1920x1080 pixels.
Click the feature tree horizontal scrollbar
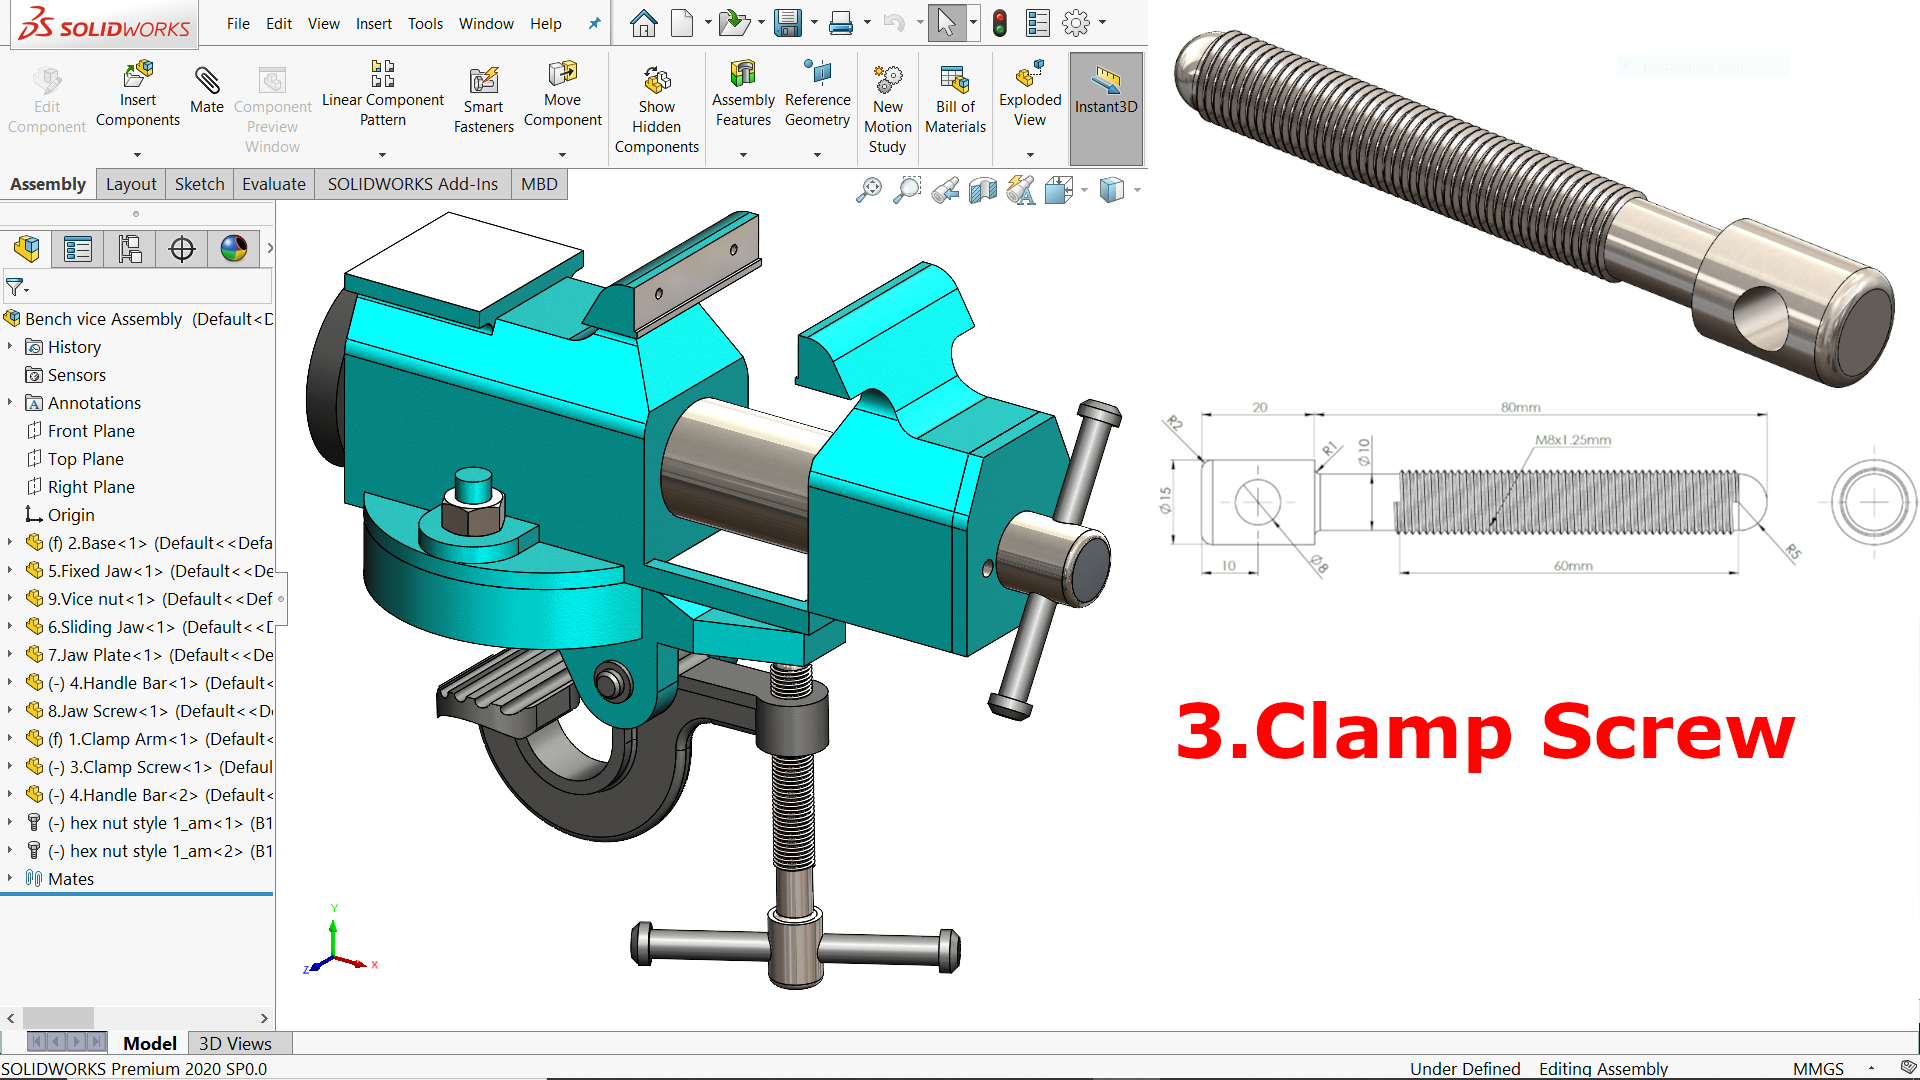point(58,1018)
